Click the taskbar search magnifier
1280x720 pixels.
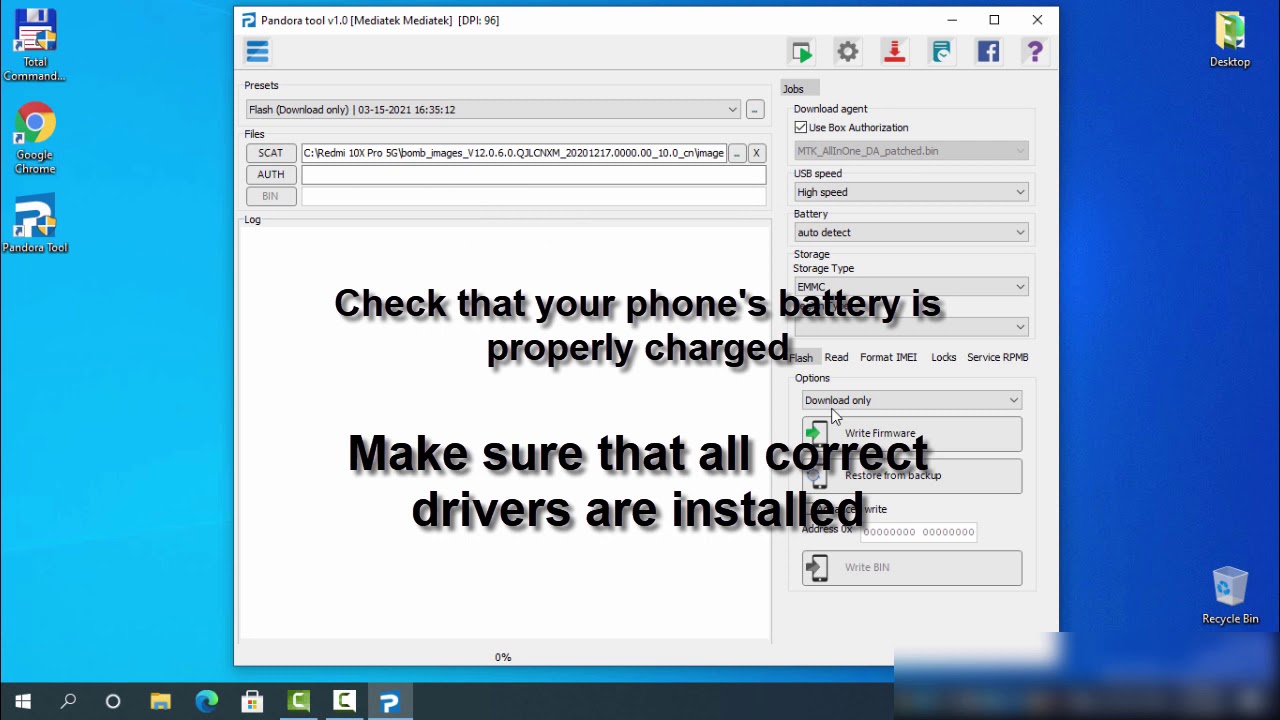pos(68,701)
